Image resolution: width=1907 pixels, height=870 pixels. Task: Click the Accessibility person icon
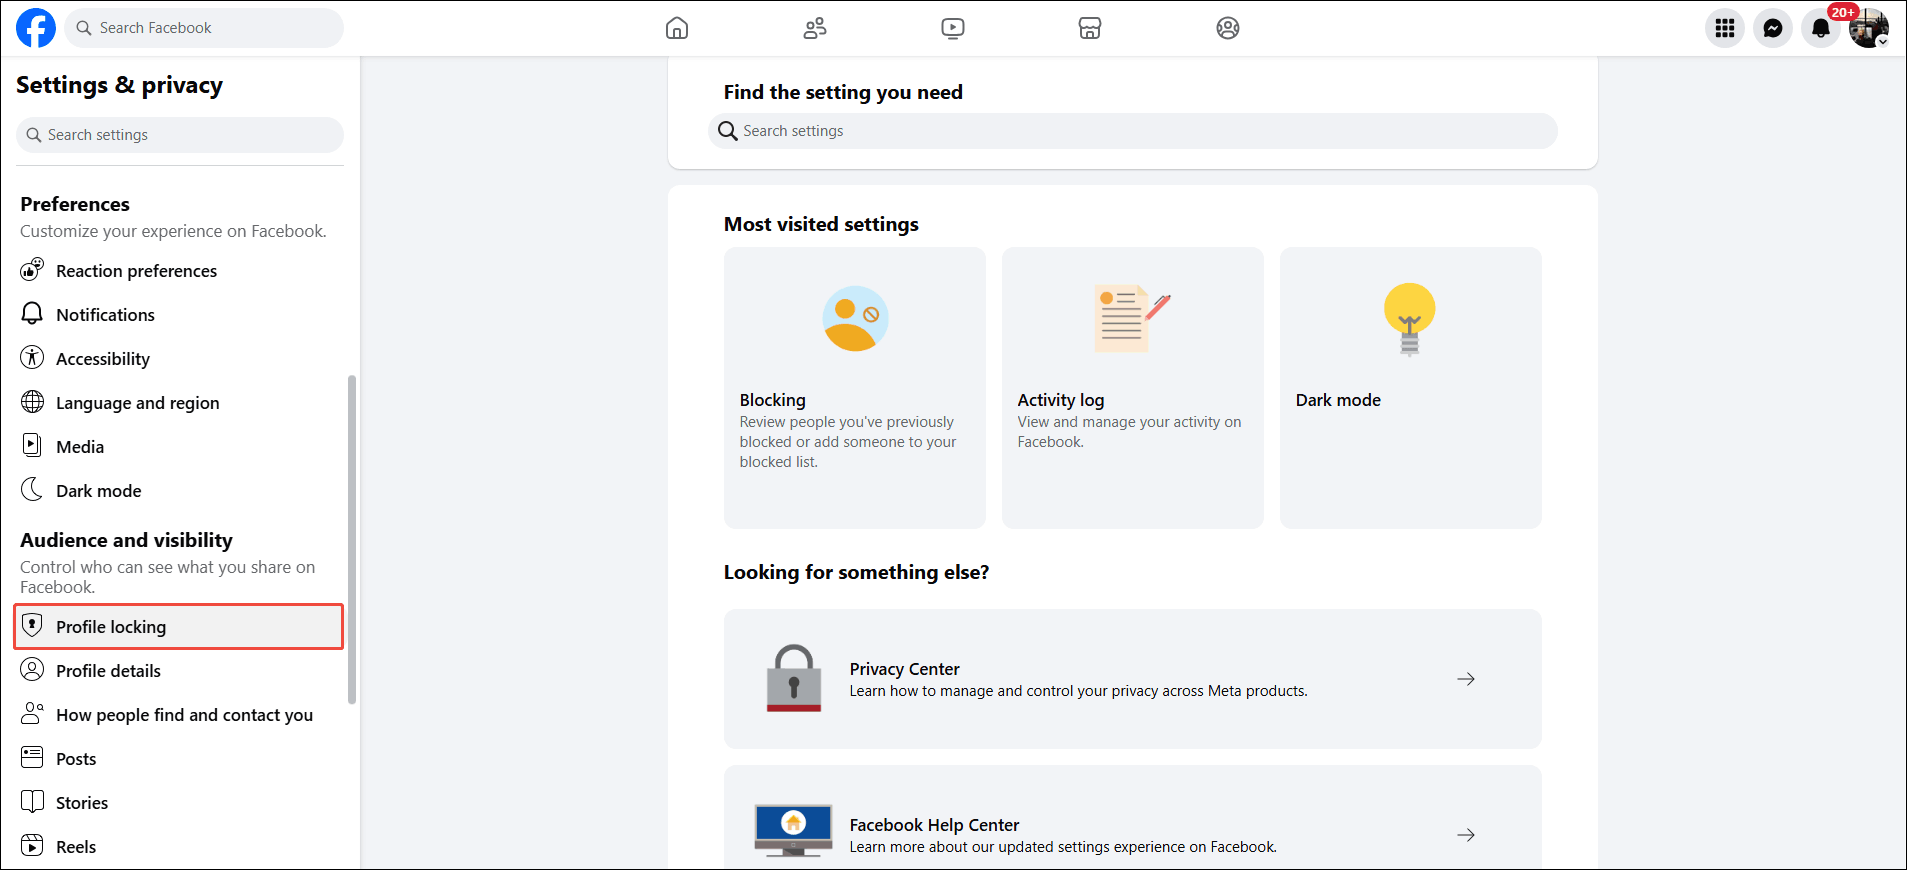coord(32,357)
